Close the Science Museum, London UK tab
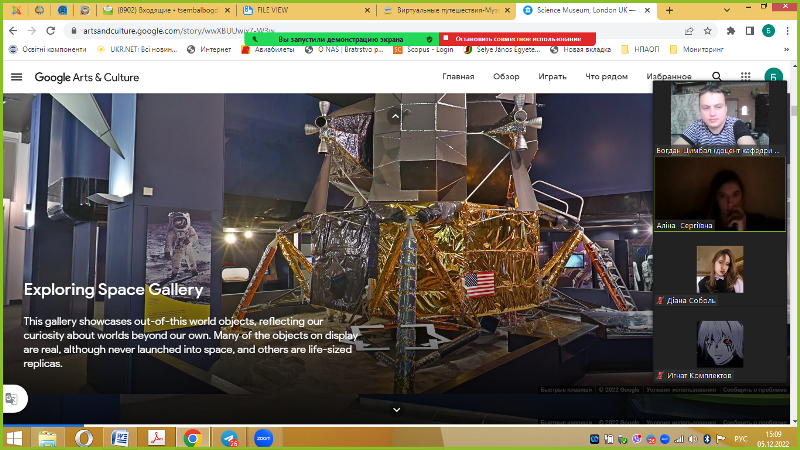Viewport: 800px width, 450px height. 647,10
